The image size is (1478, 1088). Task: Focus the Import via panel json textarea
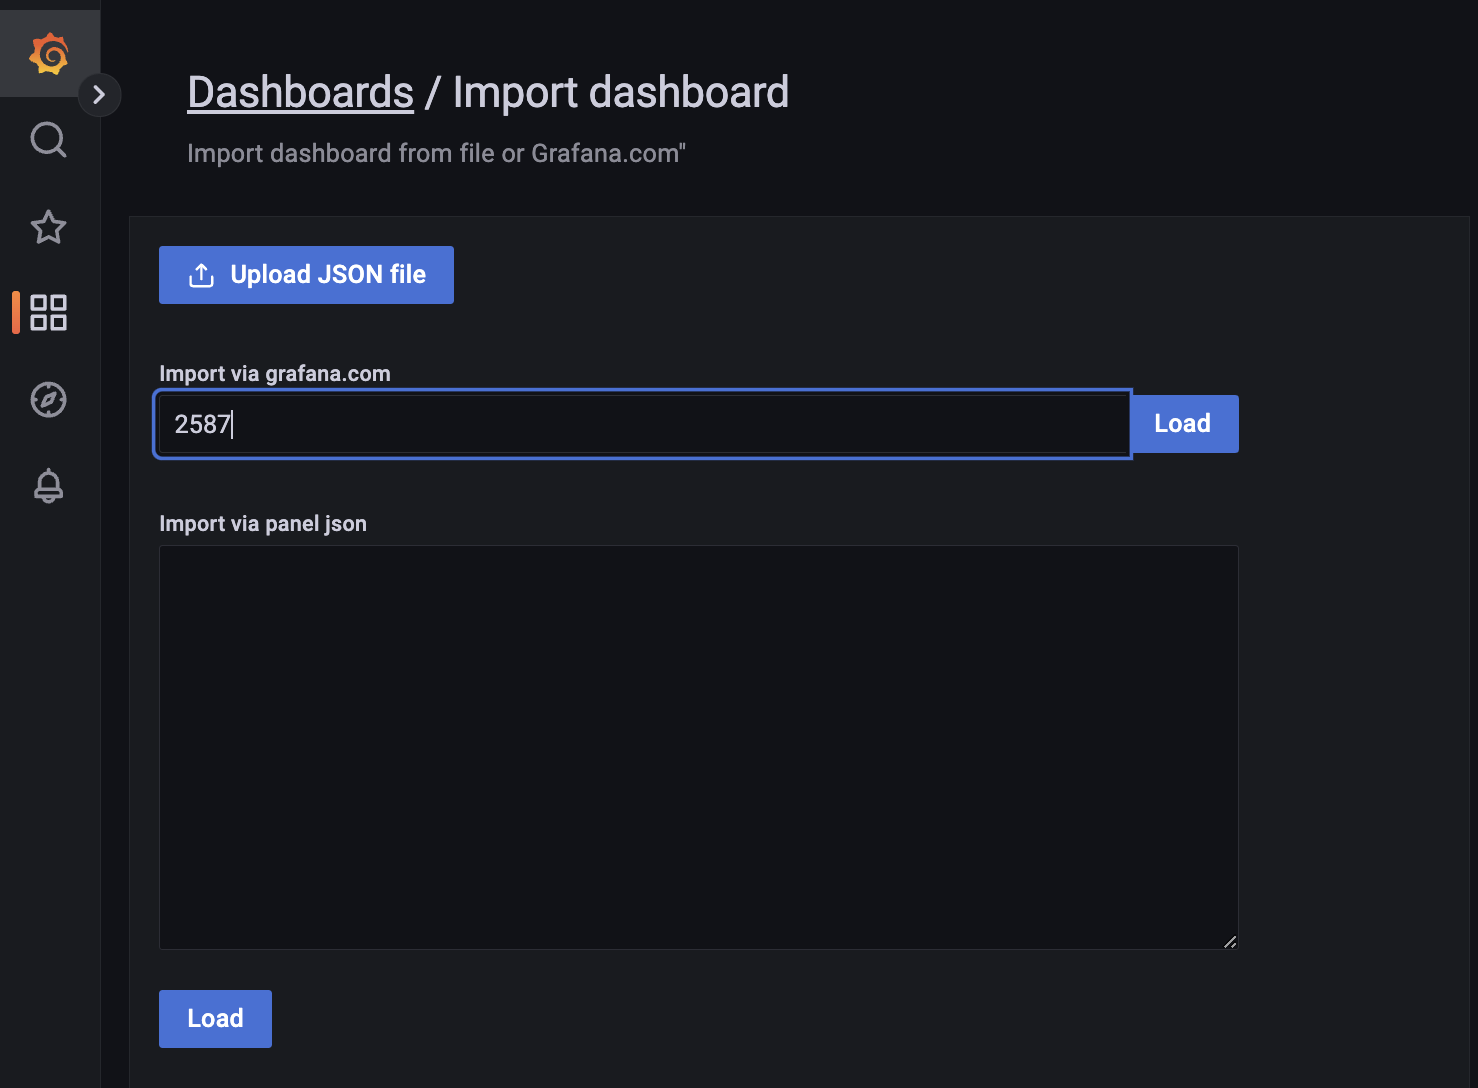coord(698,747)
